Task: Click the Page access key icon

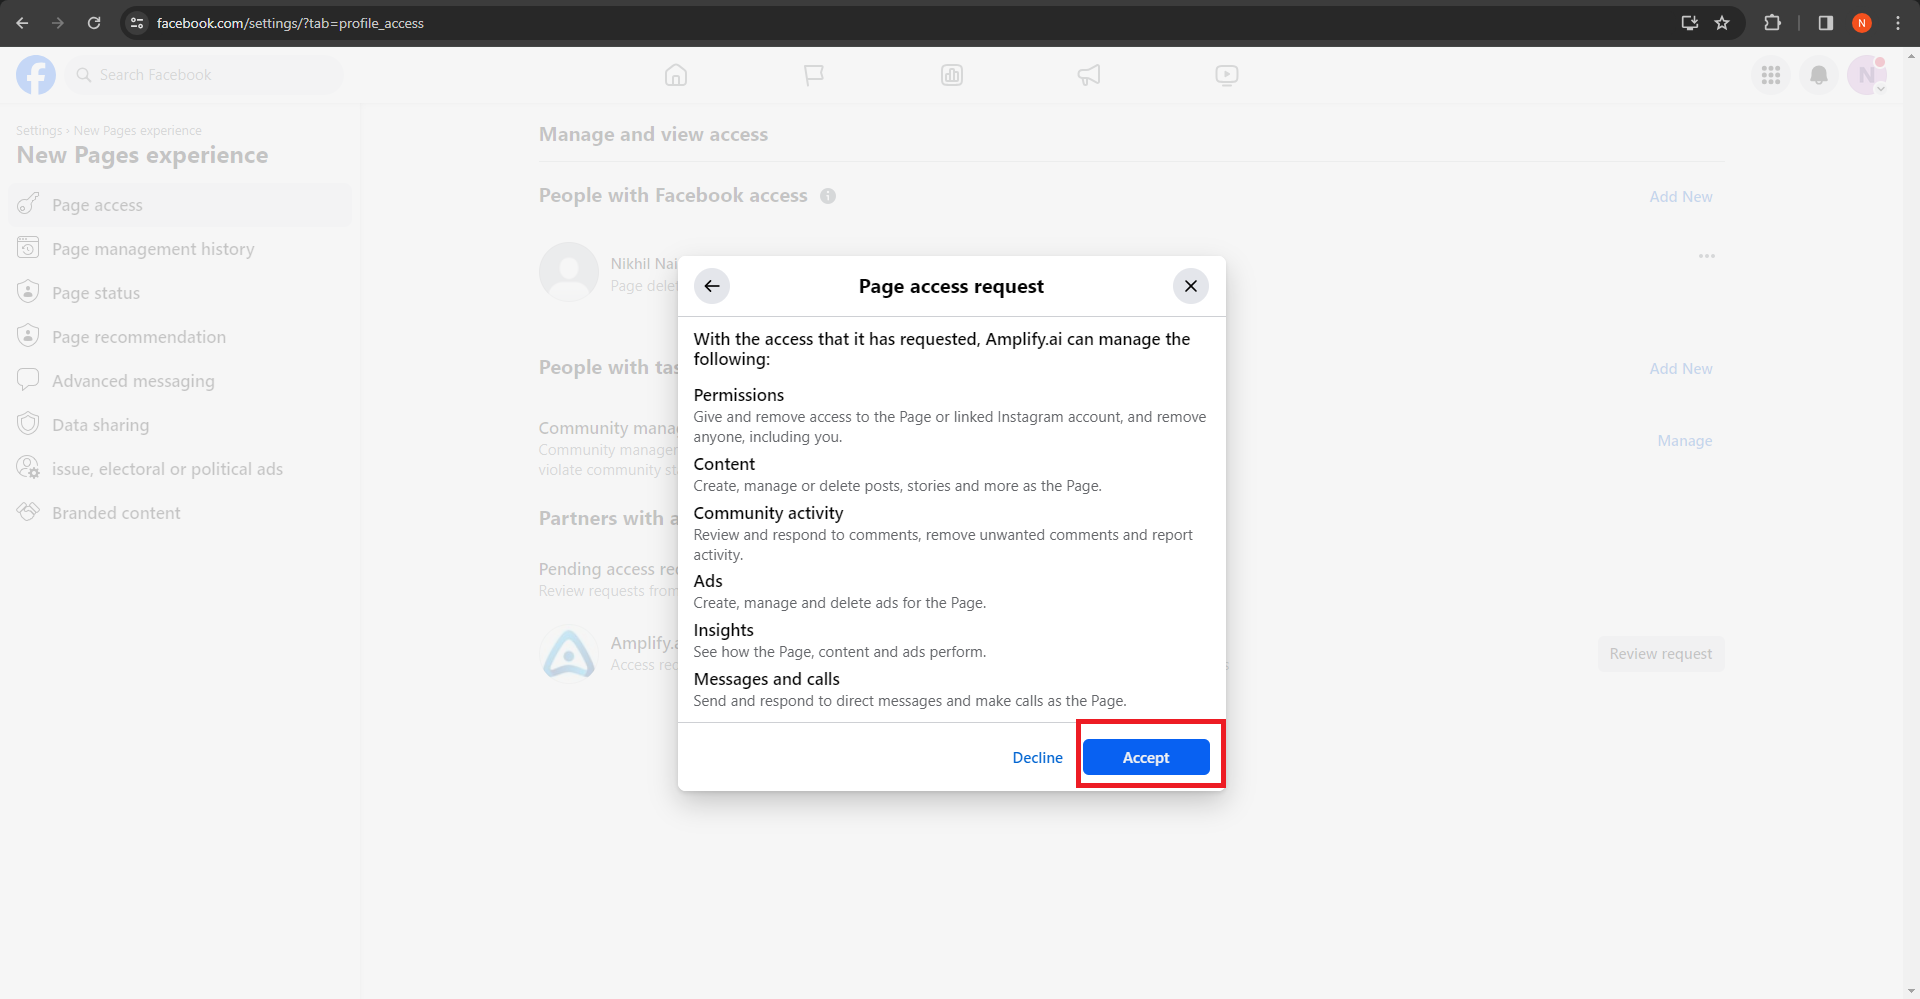Action: coord(28,204)
